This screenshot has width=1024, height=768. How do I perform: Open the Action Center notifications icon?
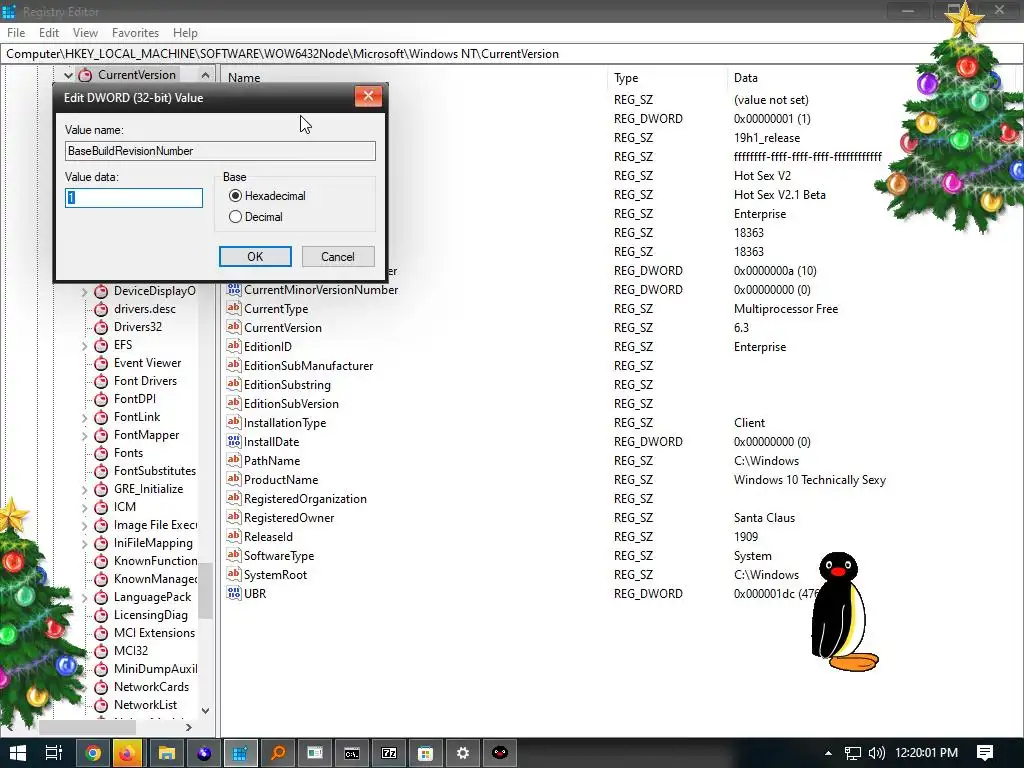(x=985, y=753)
